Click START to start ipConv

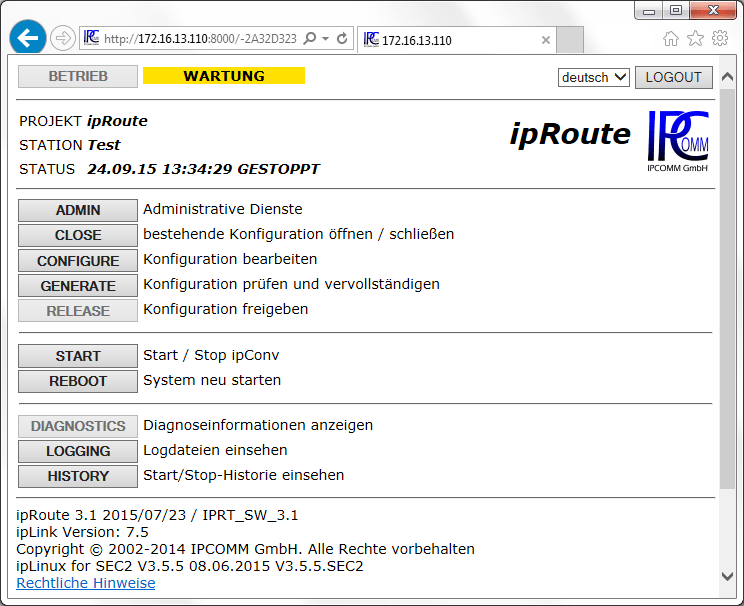coord(78,356)
